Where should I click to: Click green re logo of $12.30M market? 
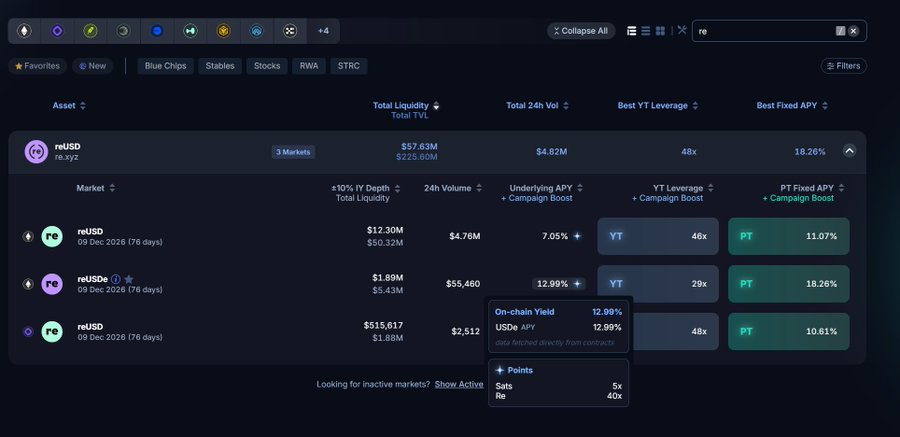tap(52, 236)
